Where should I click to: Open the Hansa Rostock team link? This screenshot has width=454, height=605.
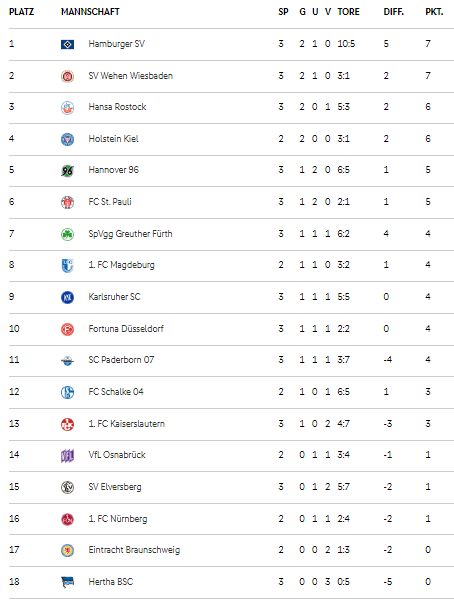[117, 107]
